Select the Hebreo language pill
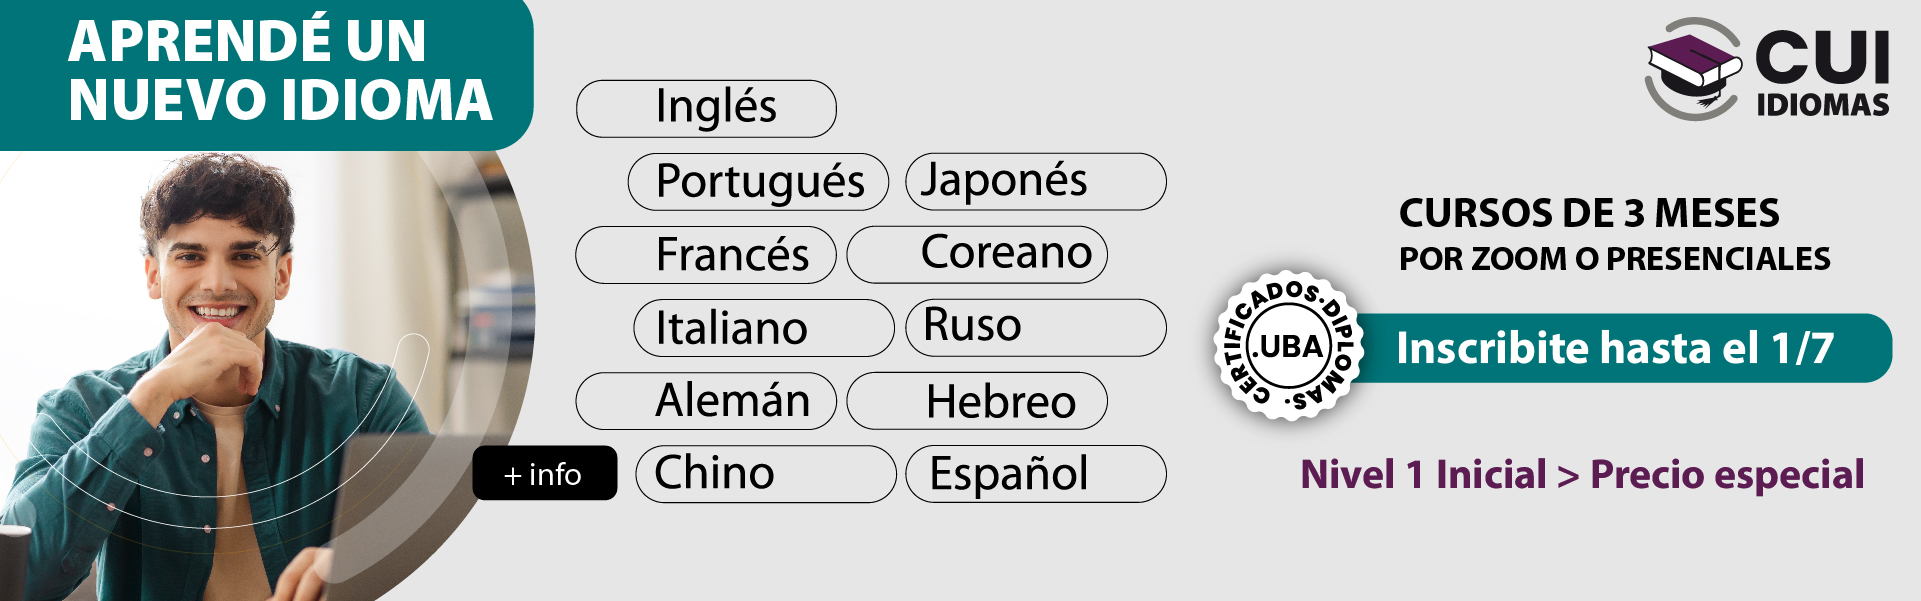The height and width of the screenshot is (601, 1921). point(977,401)
